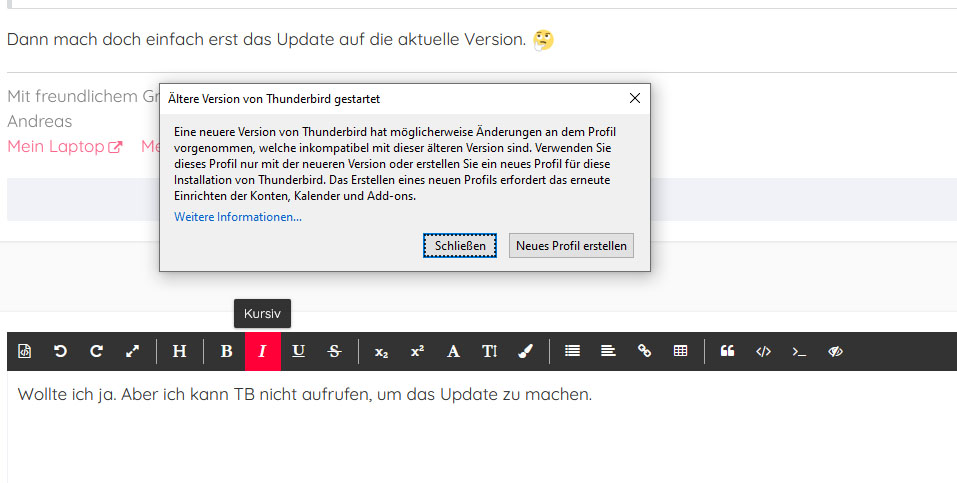This screenshot has width=957, height=483.
Task: Open the font family (A) option
Action: (453, 351)
